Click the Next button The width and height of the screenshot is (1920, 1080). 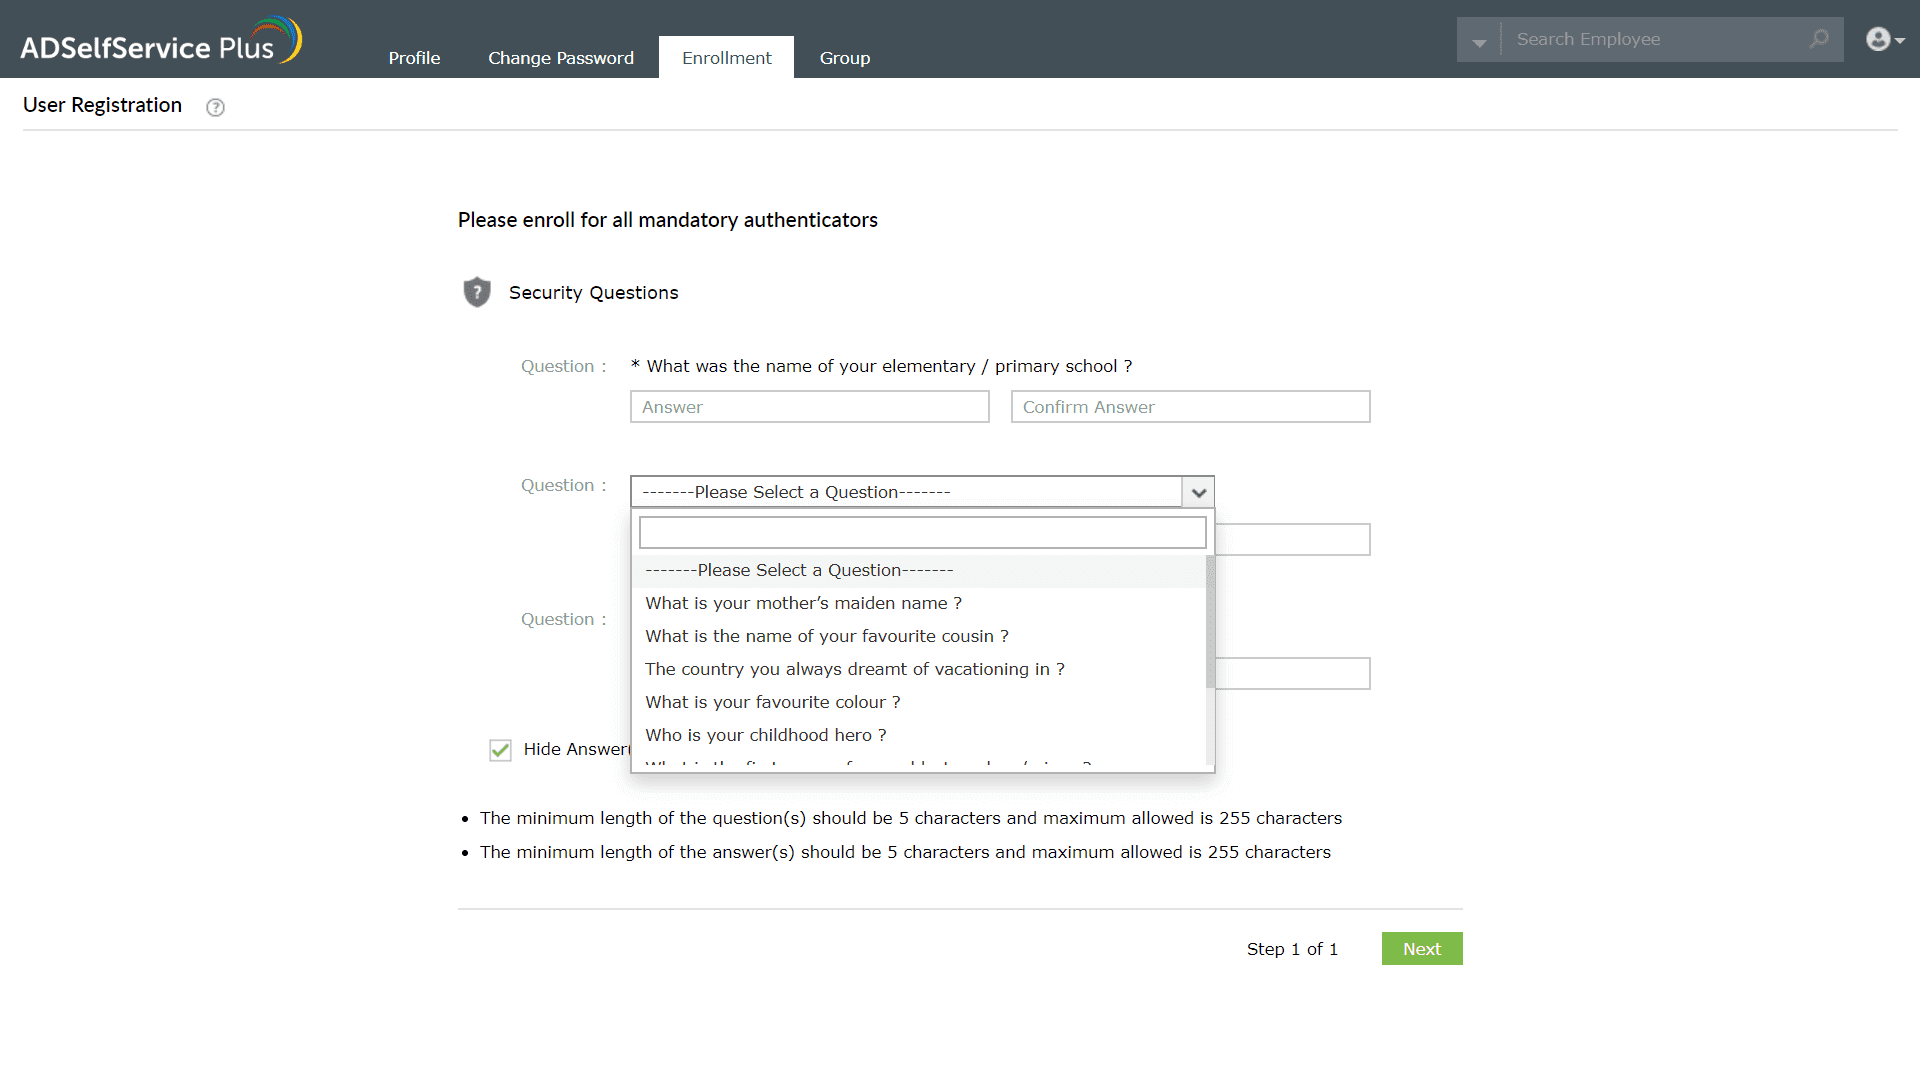click(1422, 948)
